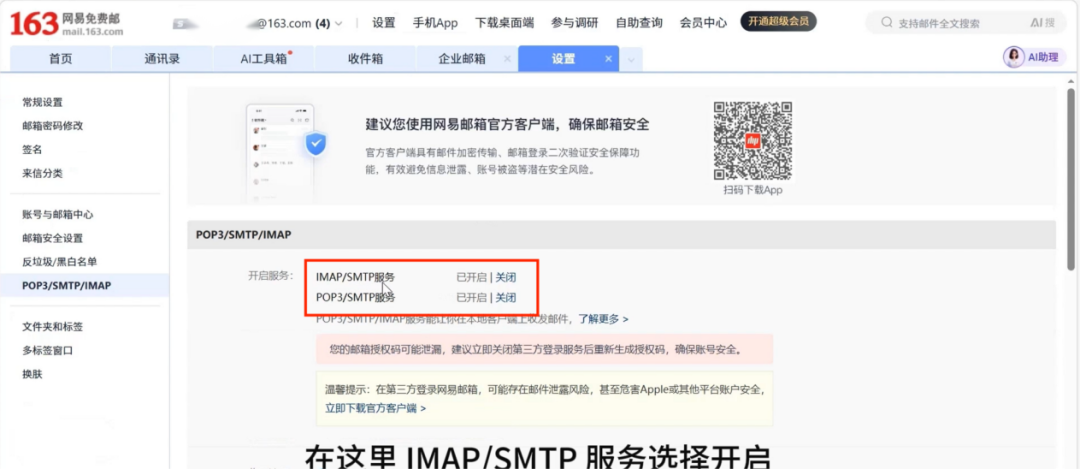
Task: Click the 建议您使用网易邮箱官方客户端 headline
Action: click(x=508, y=125)
